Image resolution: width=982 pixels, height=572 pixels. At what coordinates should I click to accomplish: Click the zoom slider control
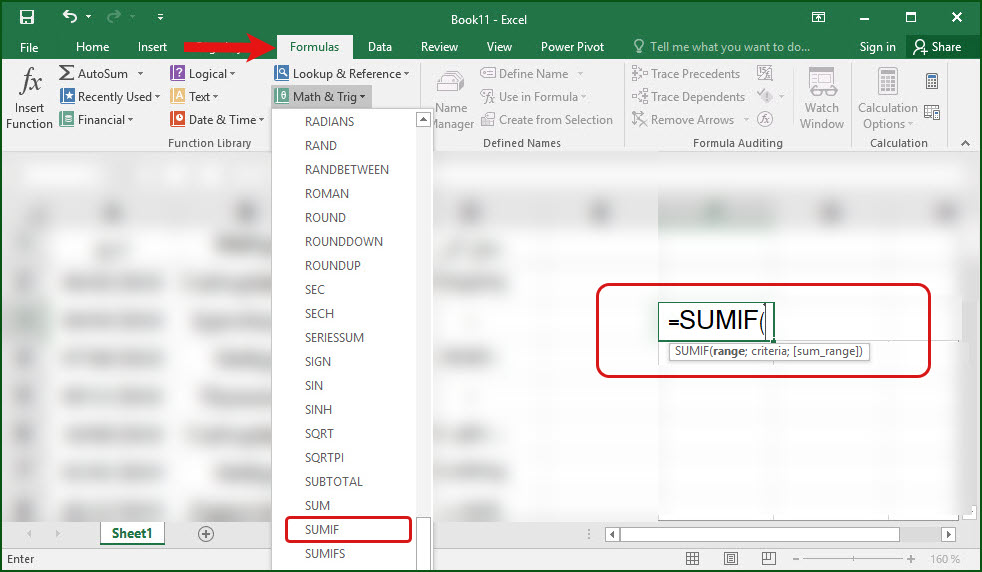pos(853,558)
